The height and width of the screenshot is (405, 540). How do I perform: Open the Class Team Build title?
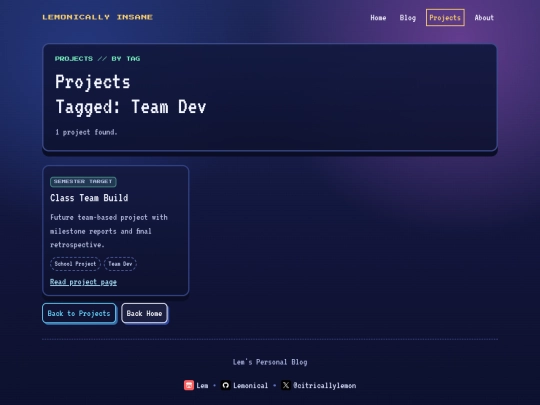click(x=89, y=198)
